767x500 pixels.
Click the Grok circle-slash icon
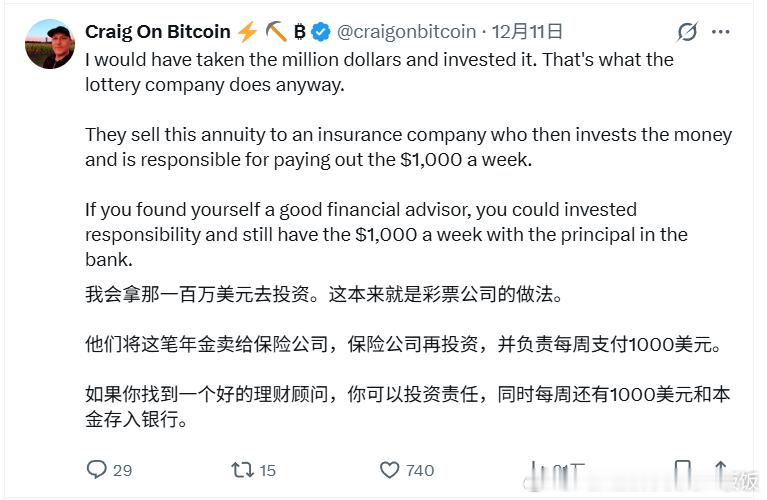[x=687, y=32]
